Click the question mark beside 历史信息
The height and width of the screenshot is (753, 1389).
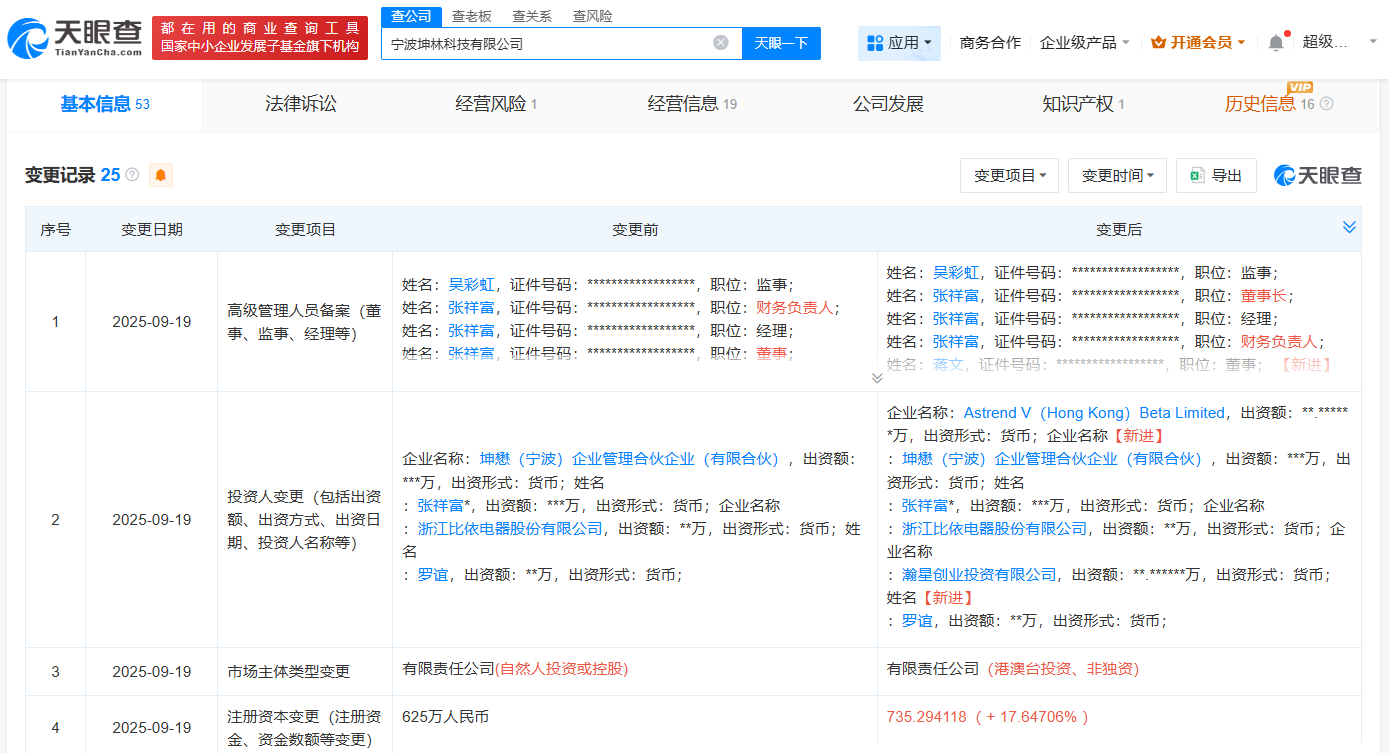pos(1325,104)
